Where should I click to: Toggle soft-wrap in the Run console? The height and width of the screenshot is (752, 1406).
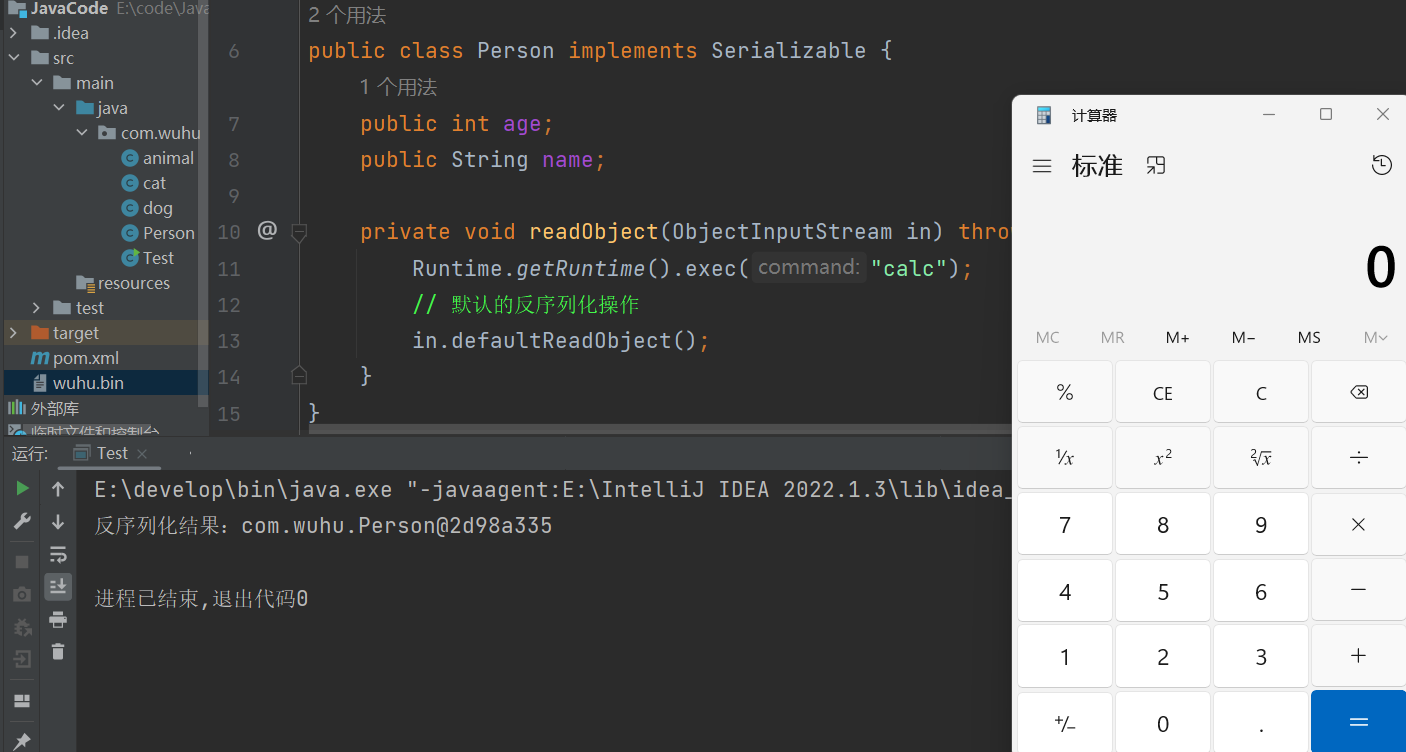click(x=58, y=554)
